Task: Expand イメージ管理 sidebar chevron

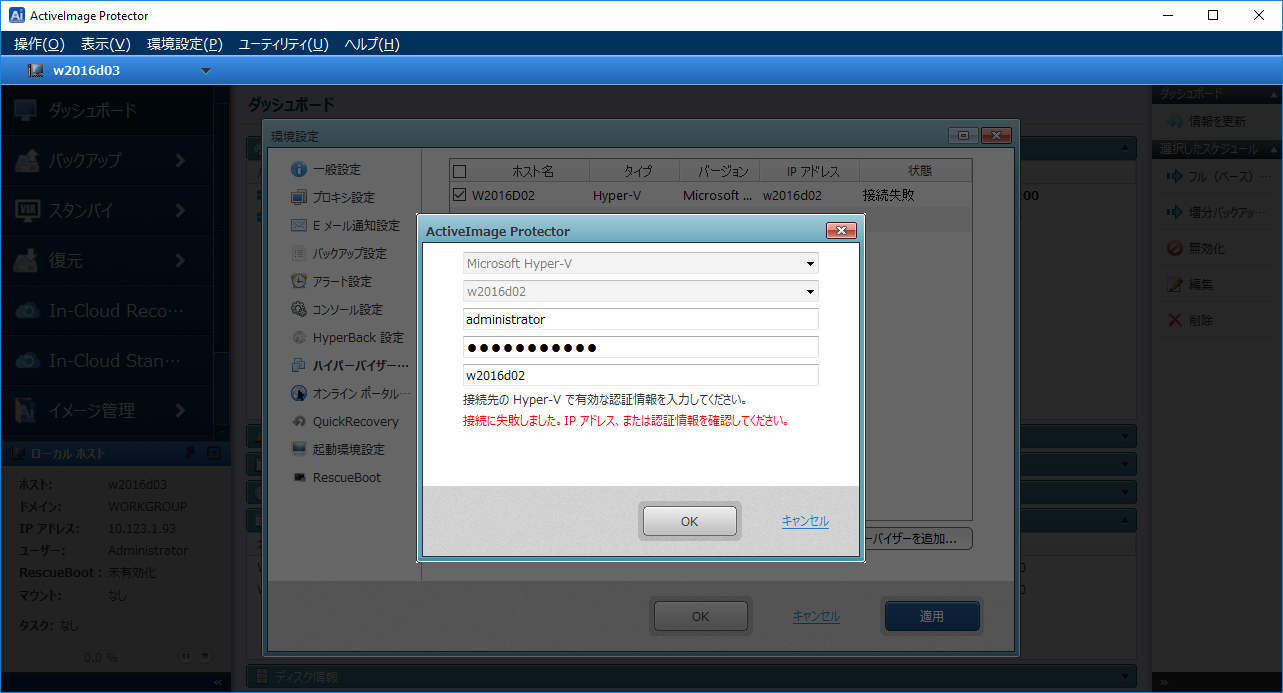Action: click(x=180, y=410)
